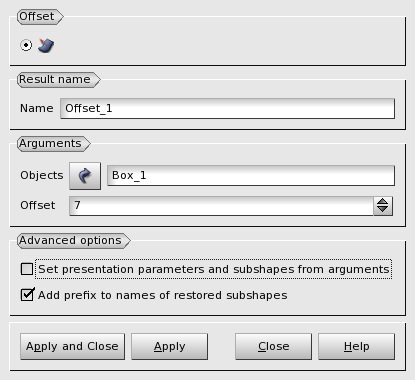The image size is (415, 380).
Task: Click the Objects field showing Box_1
Action: pos(251,175)
